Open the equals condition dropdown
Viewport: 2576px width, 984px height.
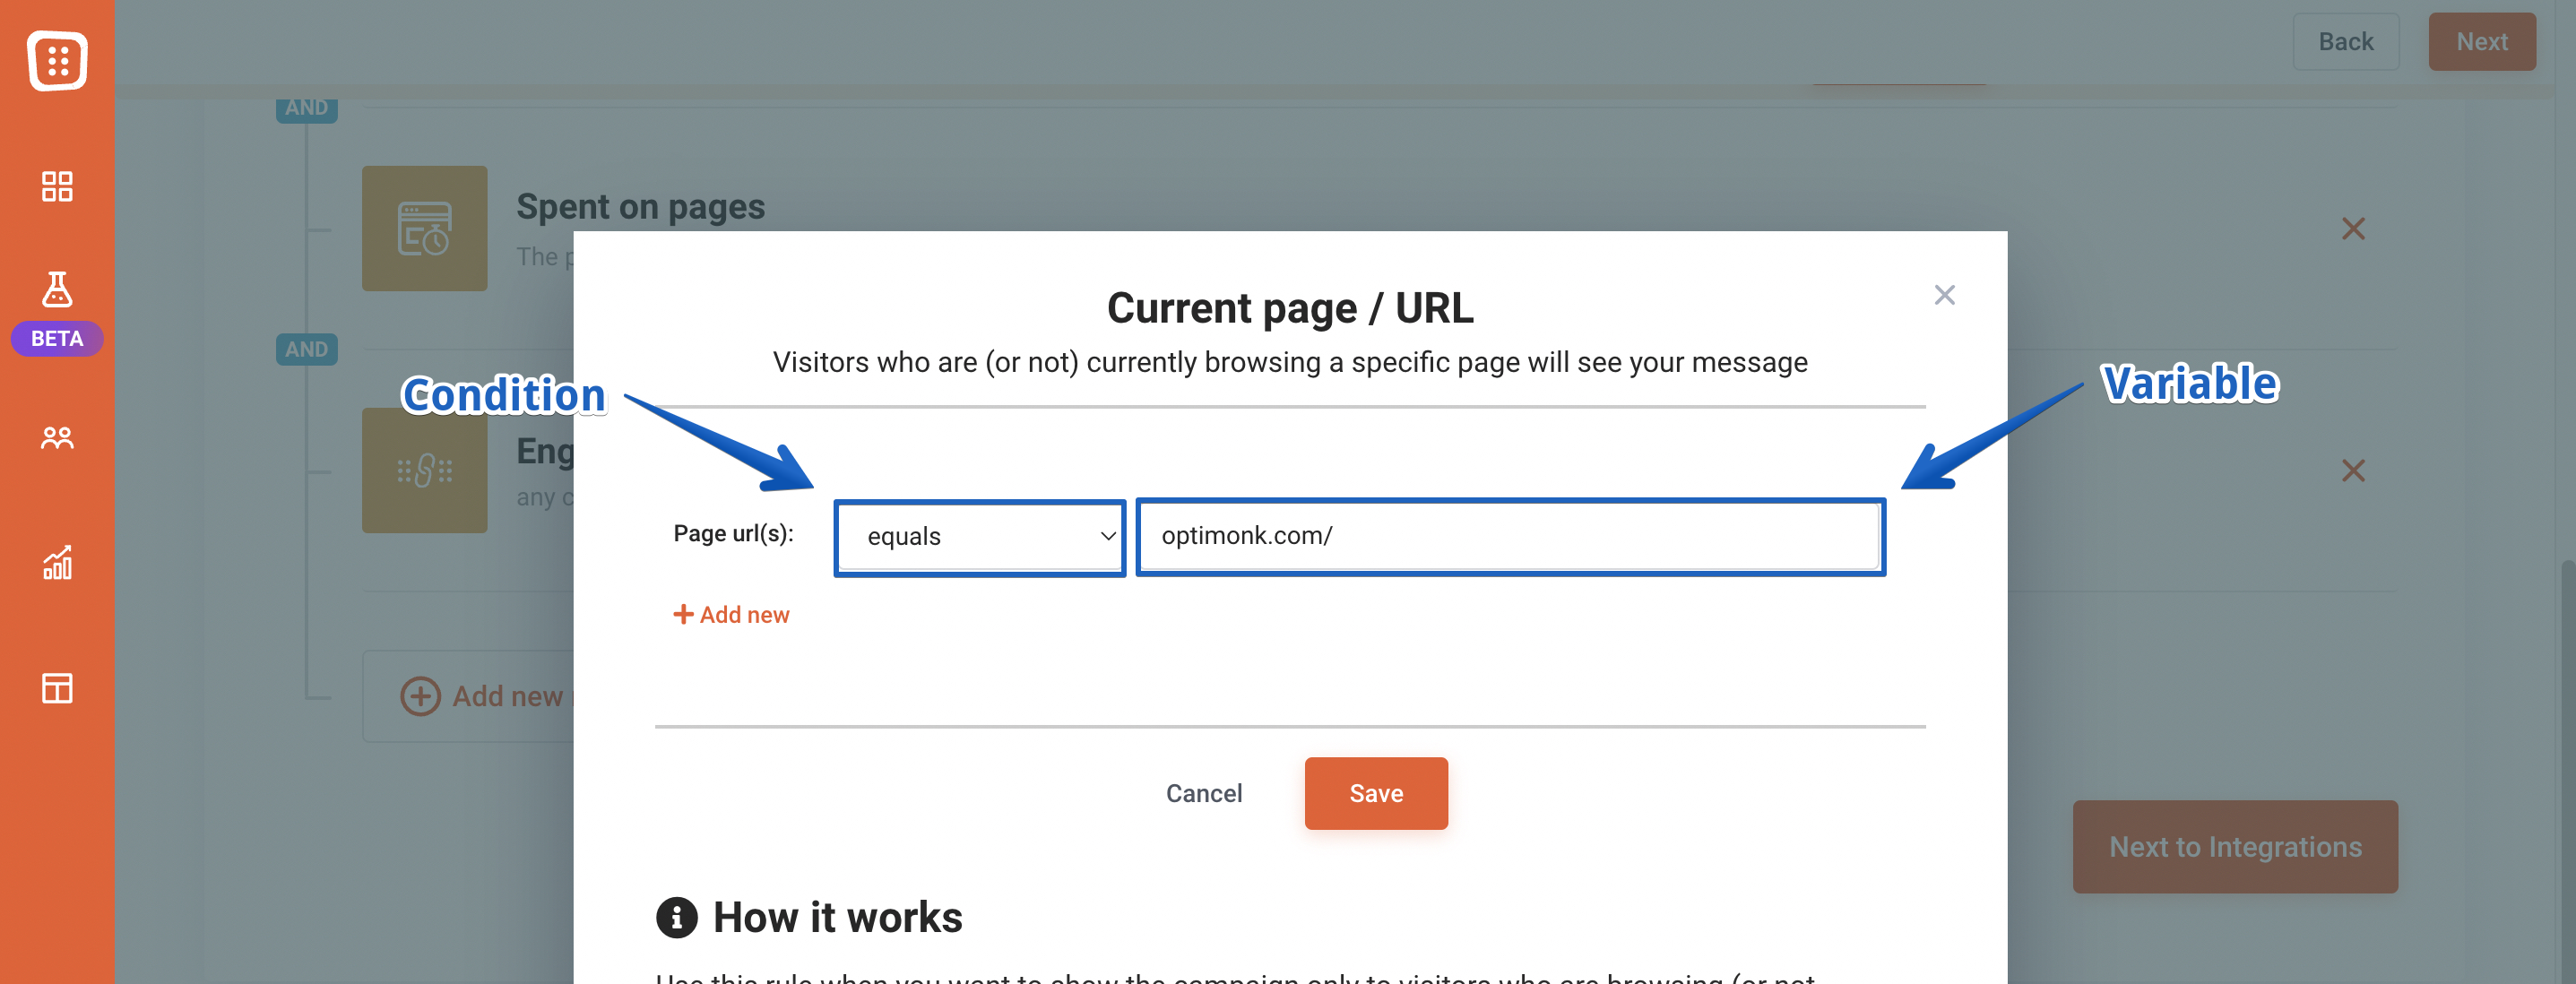[978, 537]
